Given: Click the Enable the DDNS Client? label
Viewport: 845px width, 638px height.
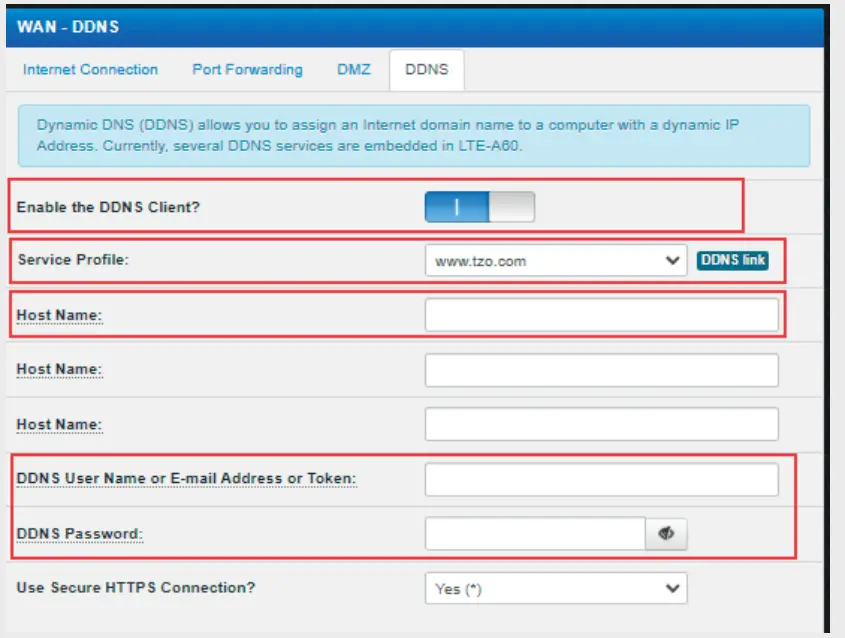Looking at the screenshot, I should pos(108,207).
